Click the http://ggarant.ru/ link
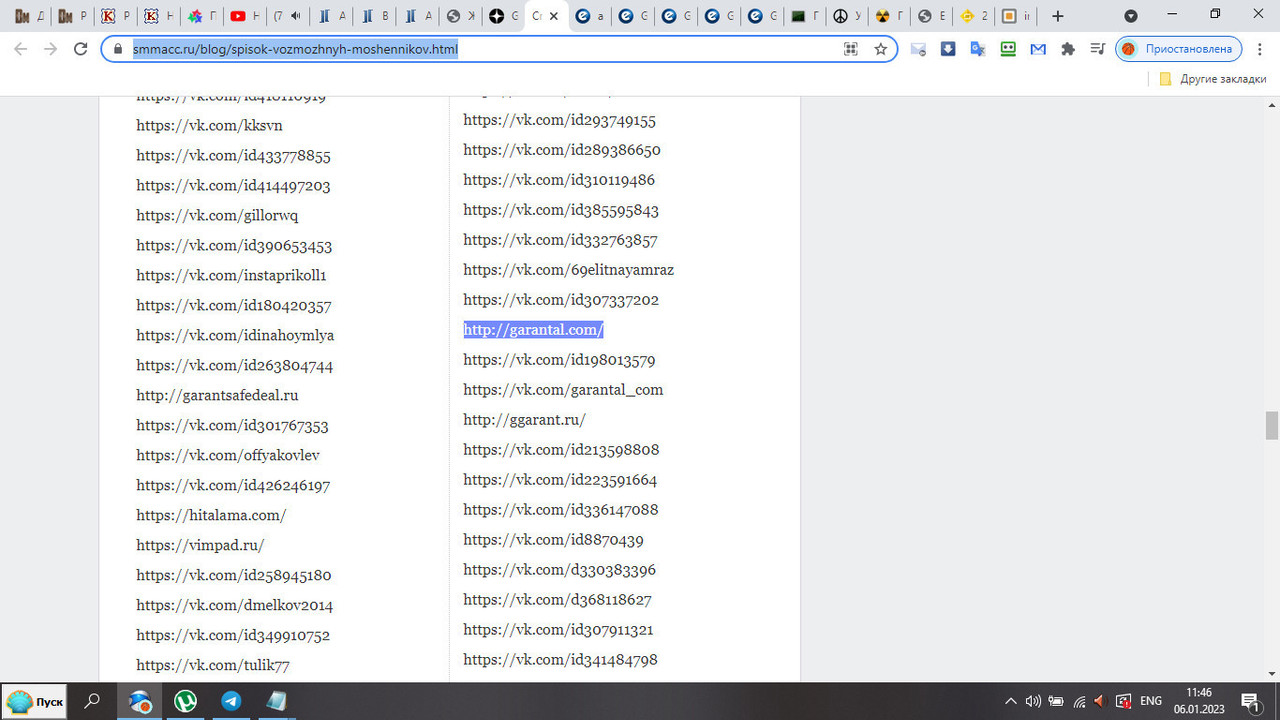Viewport: 1280px width, 720px height. [524, 420]
